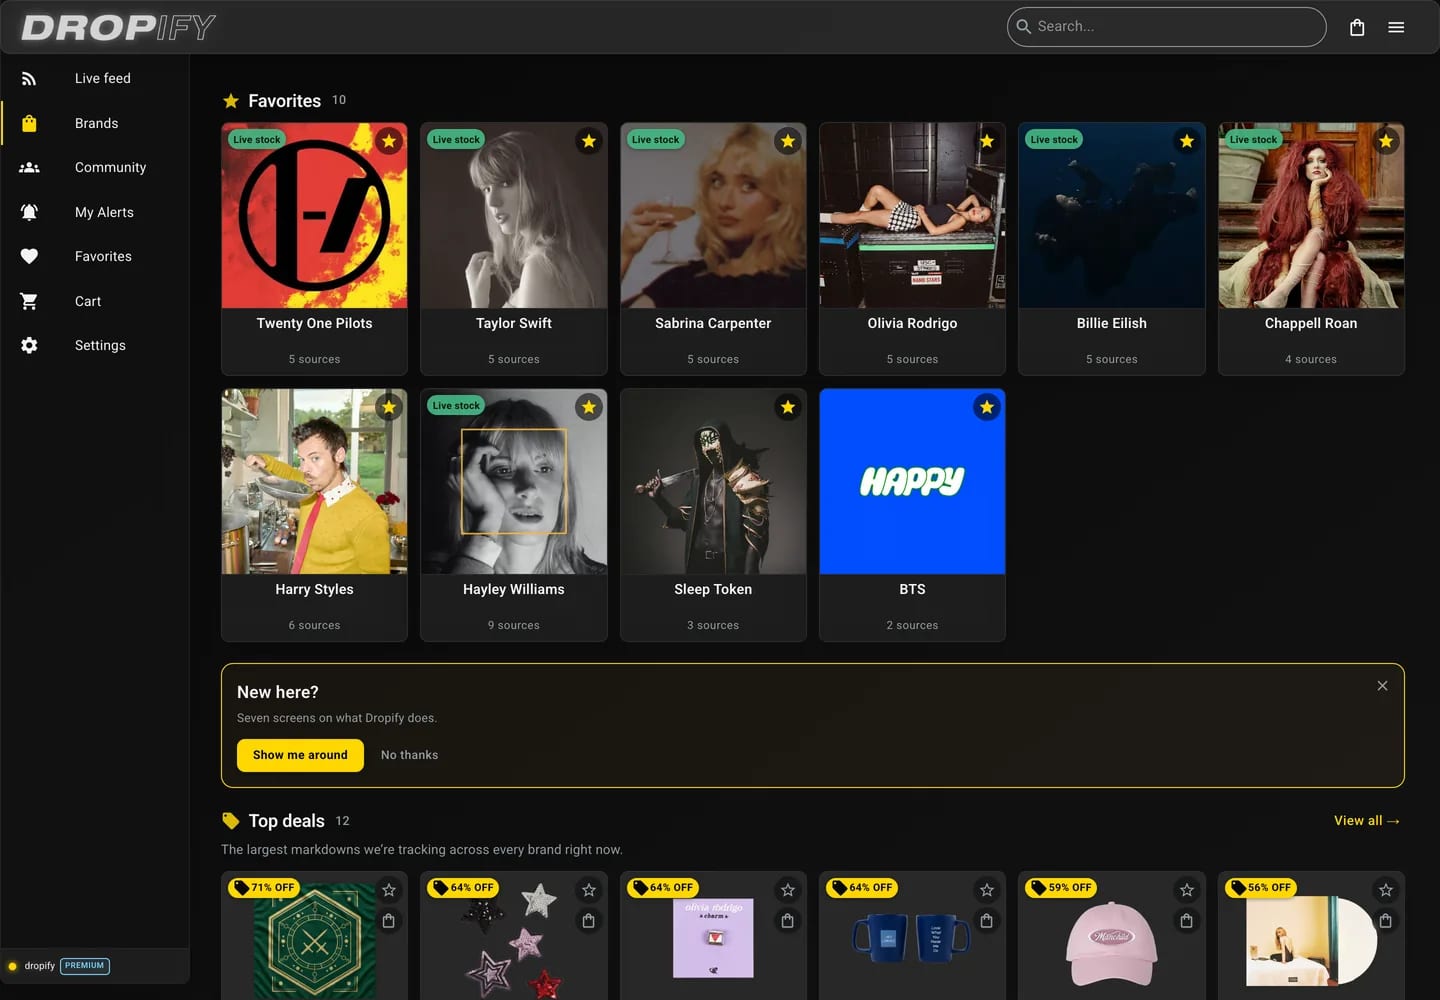Image resolution: width=1440 pixels, height=1000 pixels.
Task: Favorite the 71% OFF deal item
Action: 389,890
